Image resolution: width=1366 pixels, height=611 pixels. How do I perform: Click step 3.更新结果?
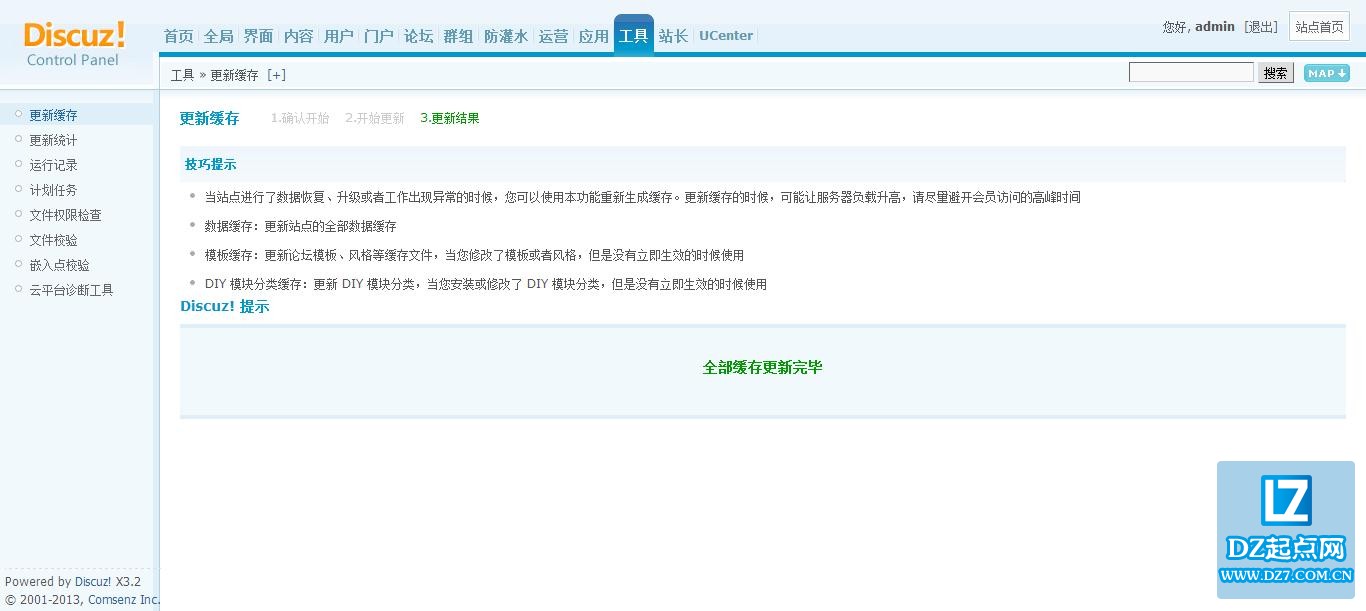[450, 118]
